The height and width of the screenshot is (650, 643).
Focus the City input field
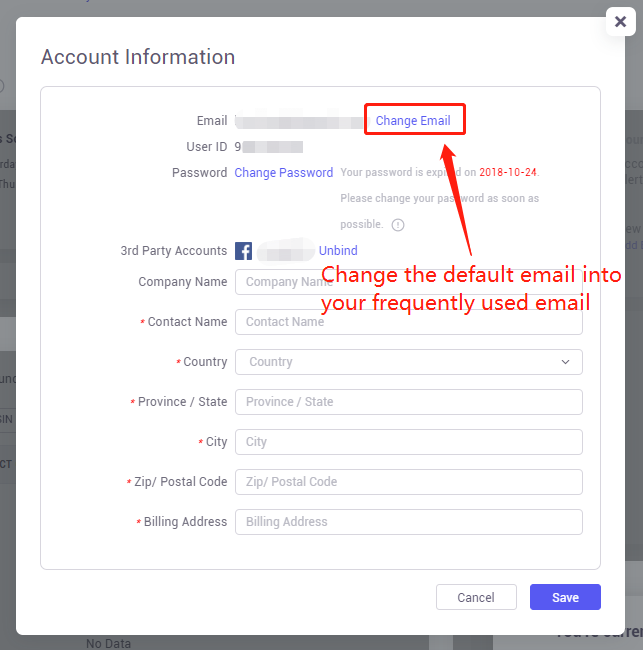pos(408,442)
